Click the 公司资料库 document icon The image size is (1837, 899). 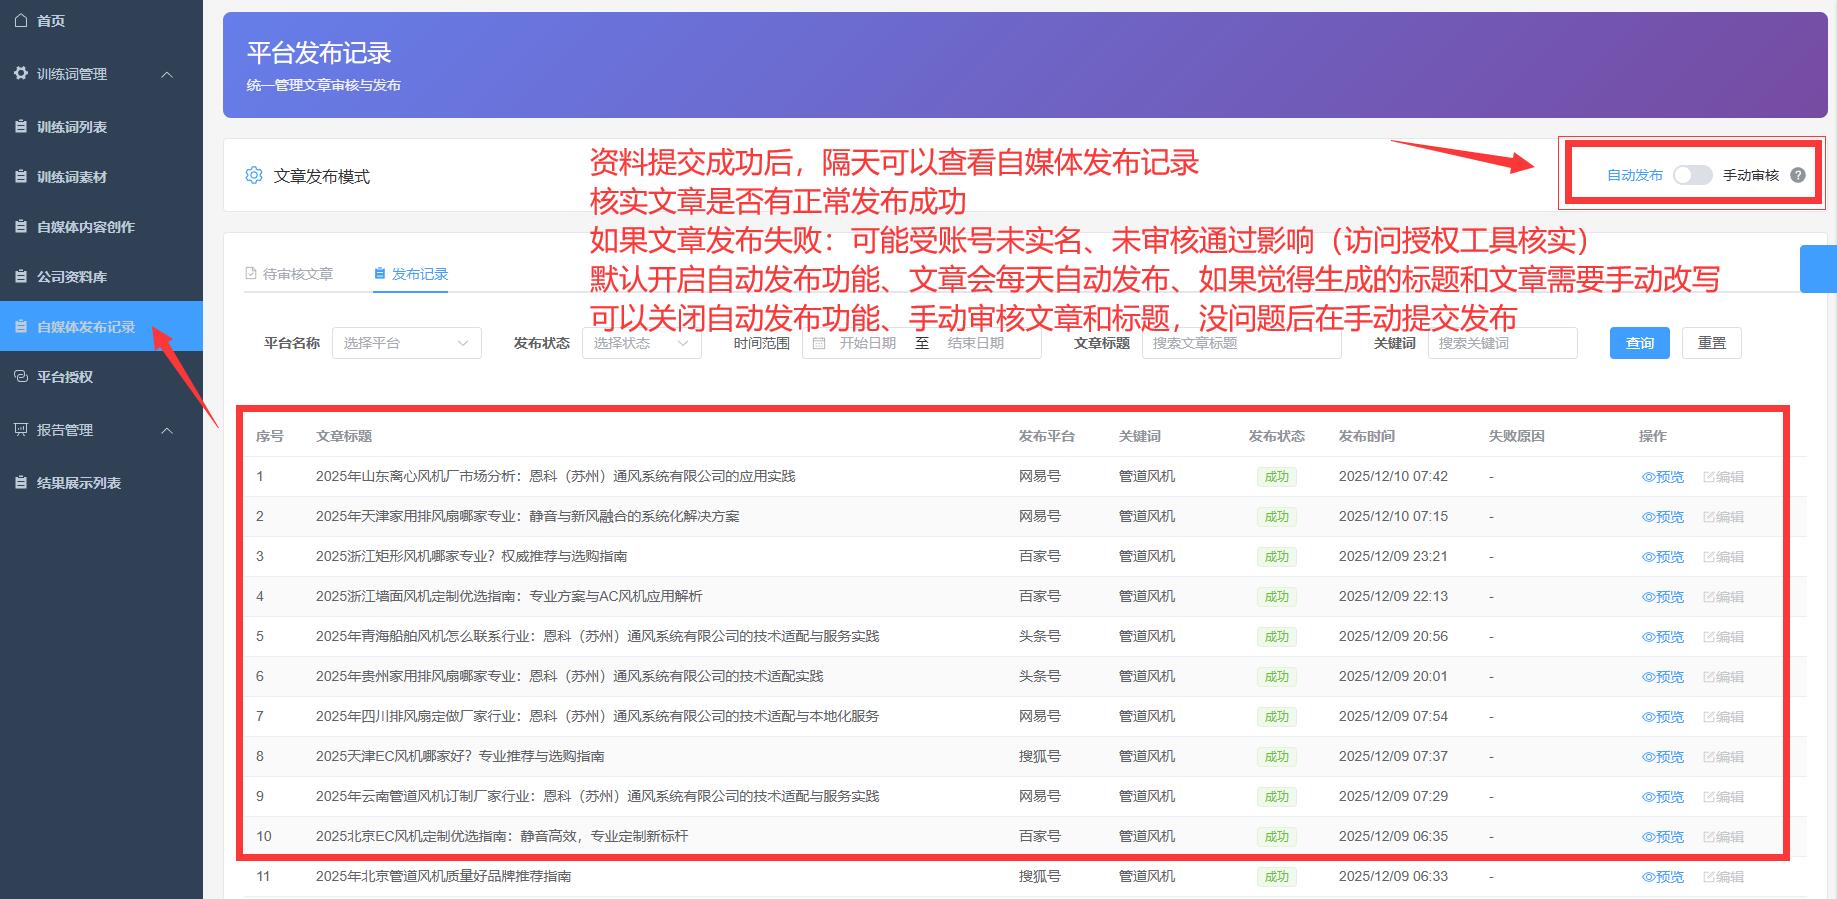click(21, 277)
